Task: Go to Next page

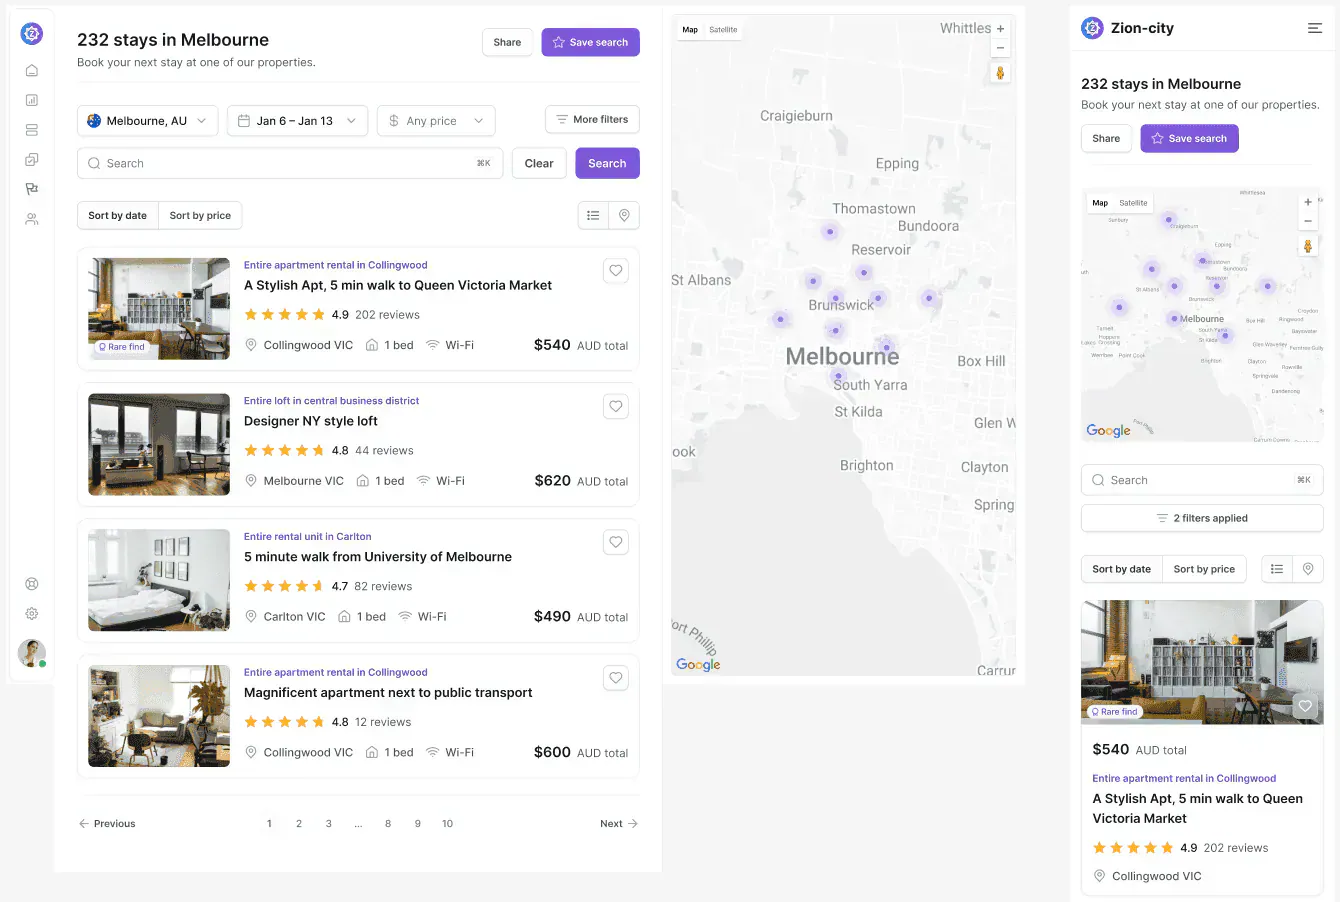Action: pyautogui.click(x=619, y=824)
